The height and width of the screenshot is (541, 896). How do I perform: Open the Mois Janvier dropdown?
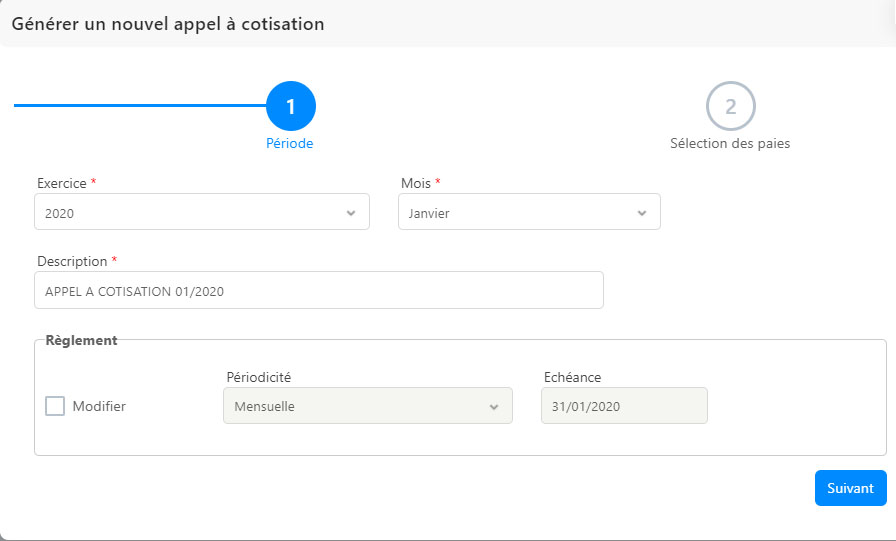[529, 212]
